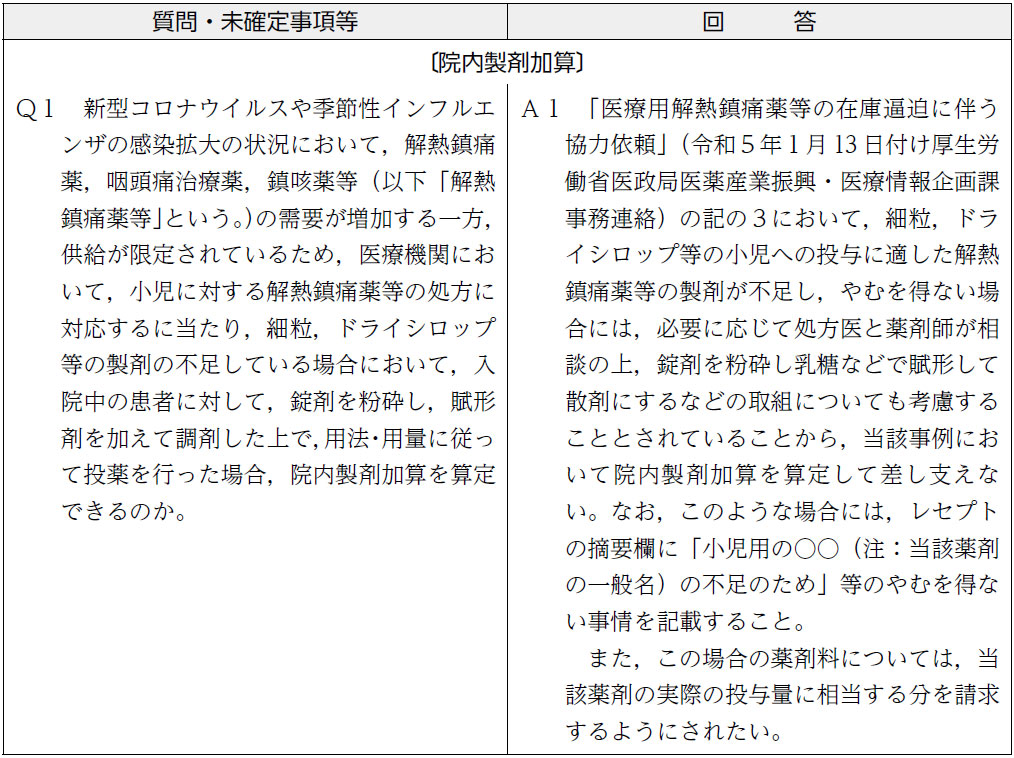The height and width of the screenshot is (758, 1014).
Task: Click the line '散剤にするなどの取組'
Action: point(782,402)
